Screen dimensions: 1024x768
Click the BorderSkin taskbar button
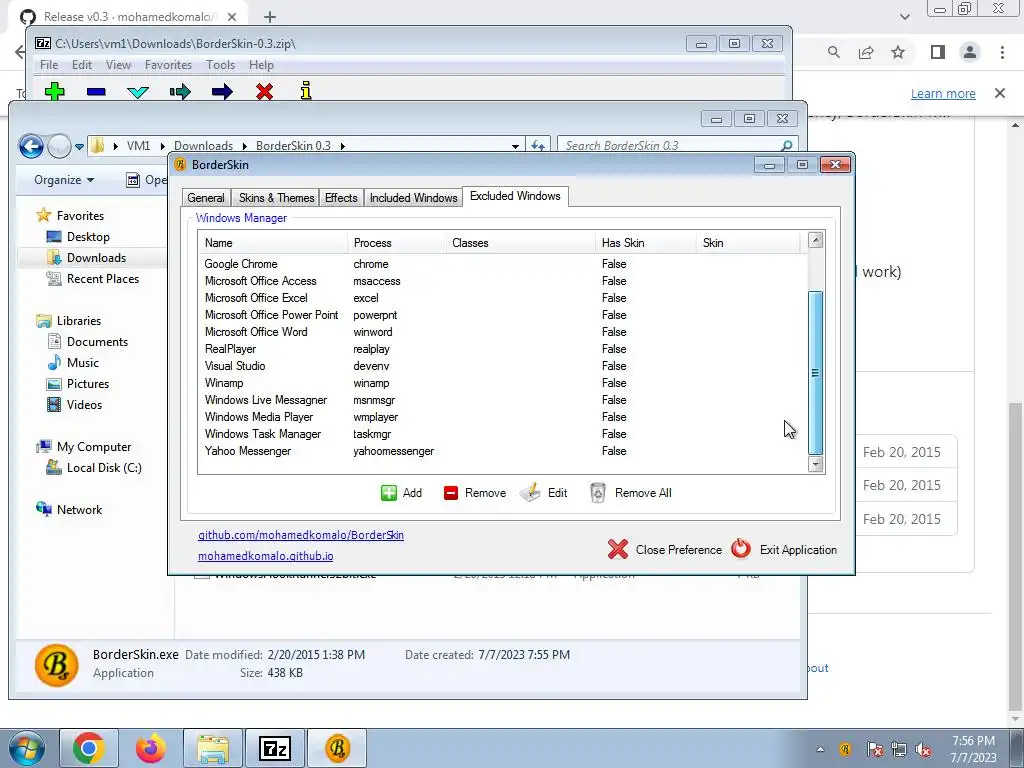tap(337, 748)
